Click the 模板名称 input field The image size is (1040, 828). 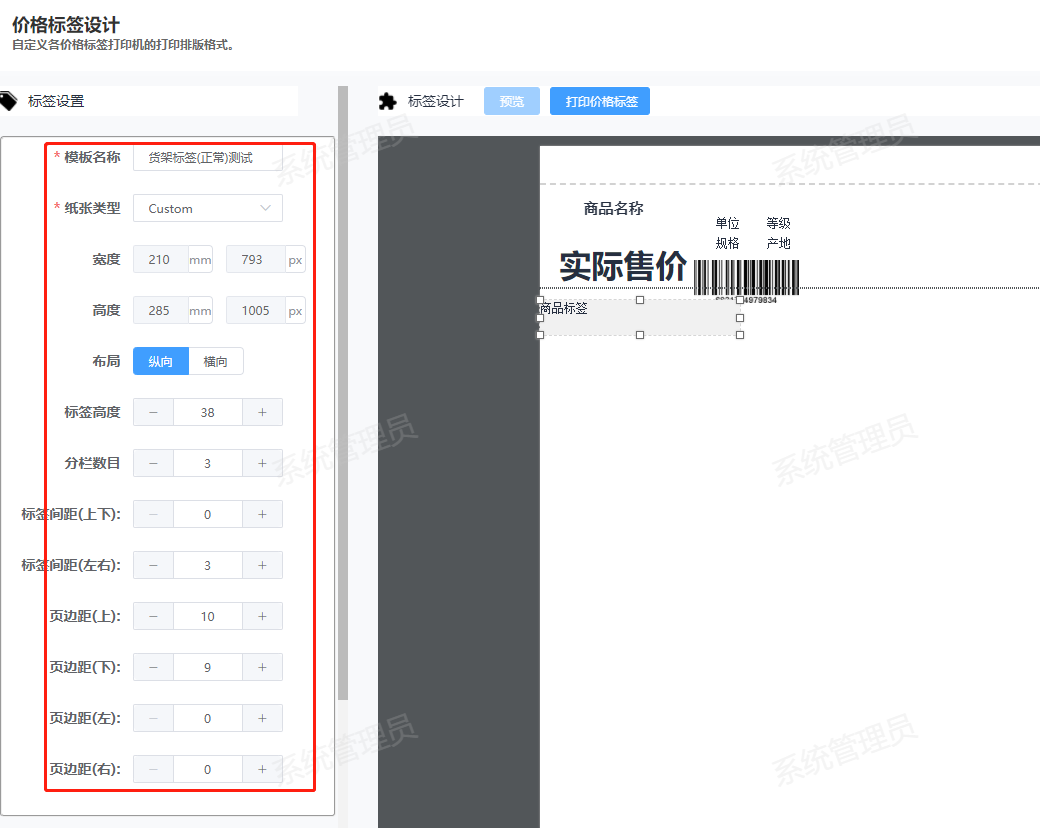tap(208, 157)
